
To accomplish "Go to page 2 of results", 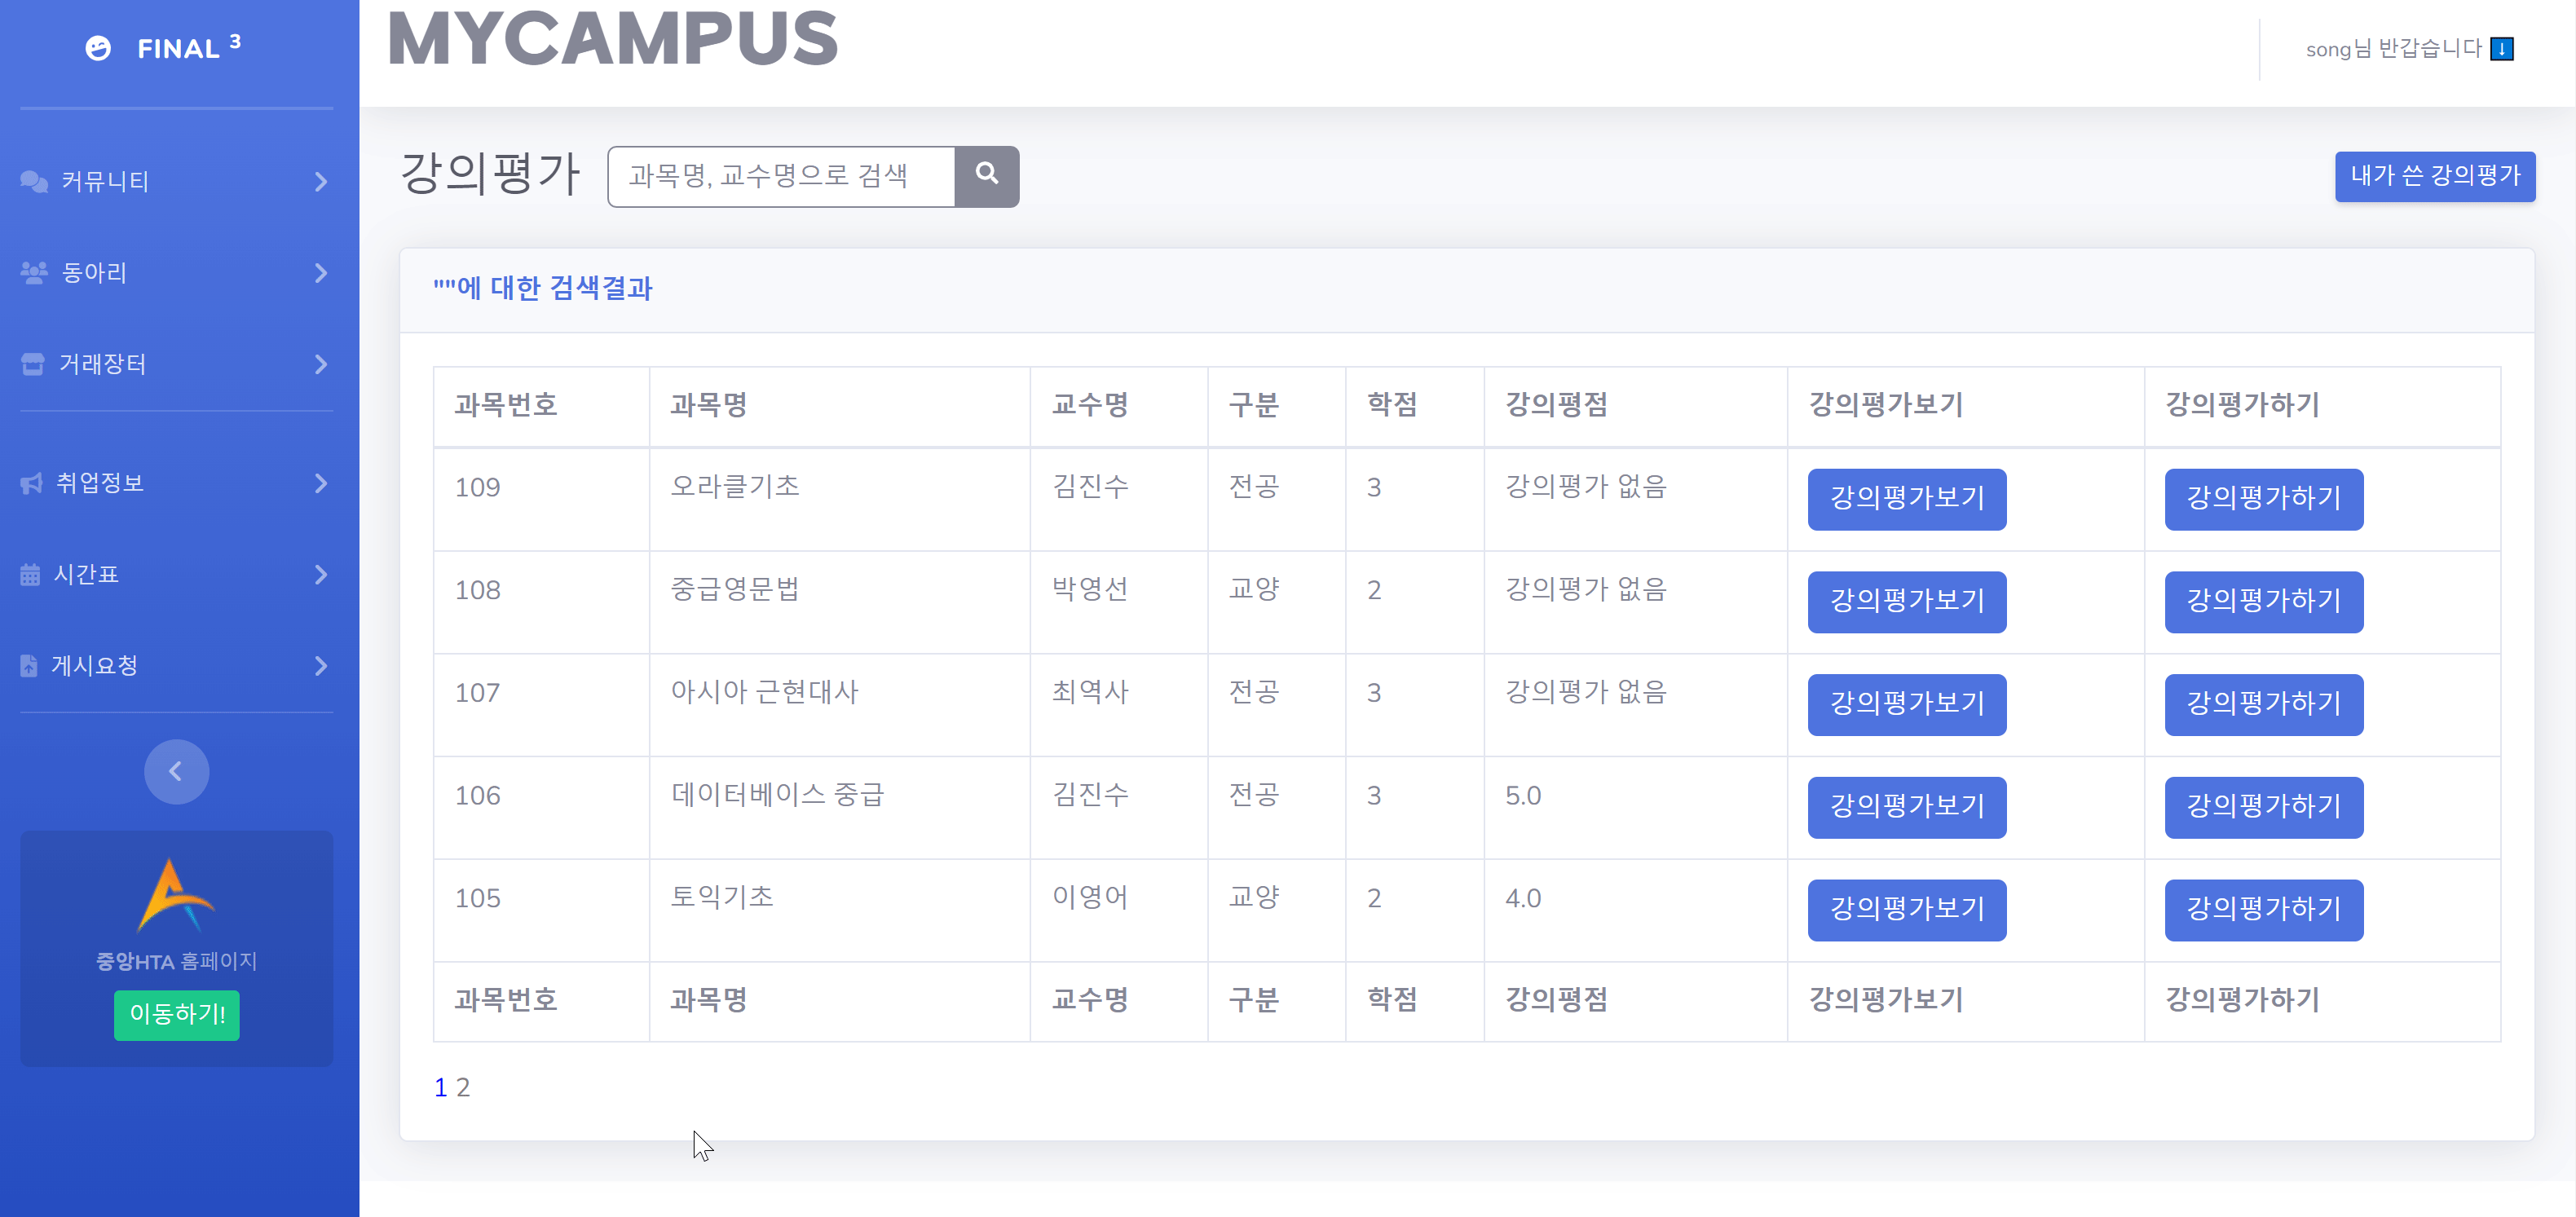I will click(x=463, y=1087).
